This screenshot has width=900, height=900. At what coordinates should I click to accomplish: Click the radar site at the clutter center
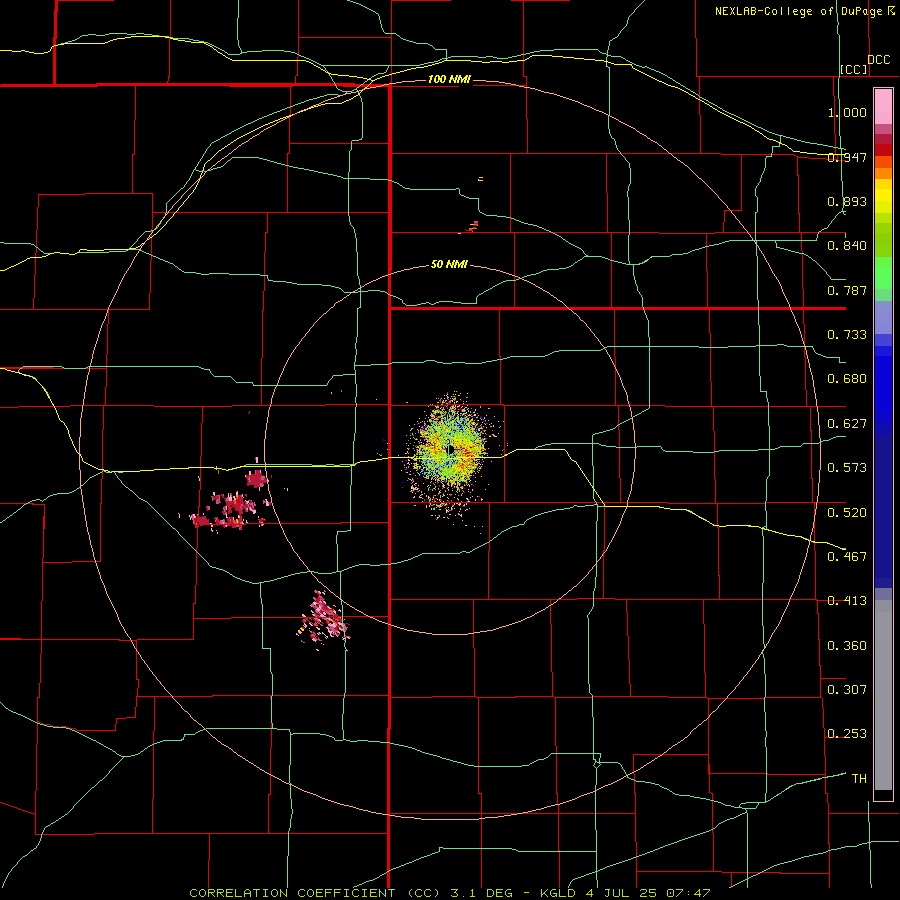pyautogui.click(x=451, y=449)
